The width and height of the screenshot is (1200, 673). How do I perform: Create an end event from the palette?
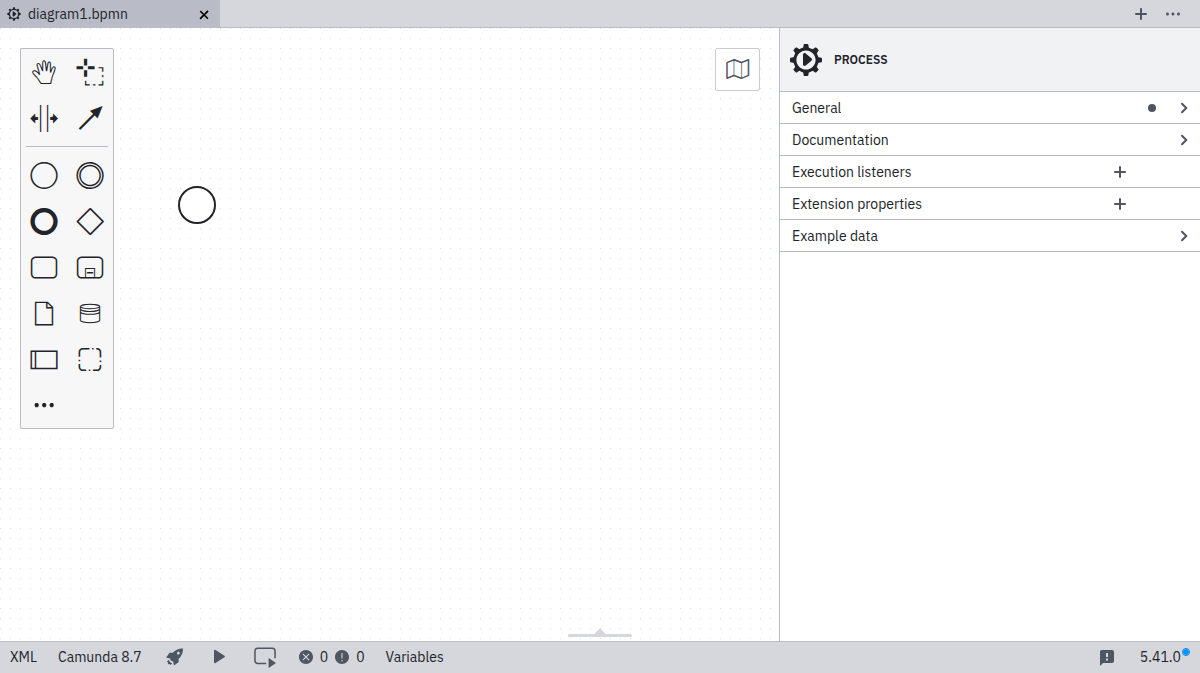(x=44, y=221)
